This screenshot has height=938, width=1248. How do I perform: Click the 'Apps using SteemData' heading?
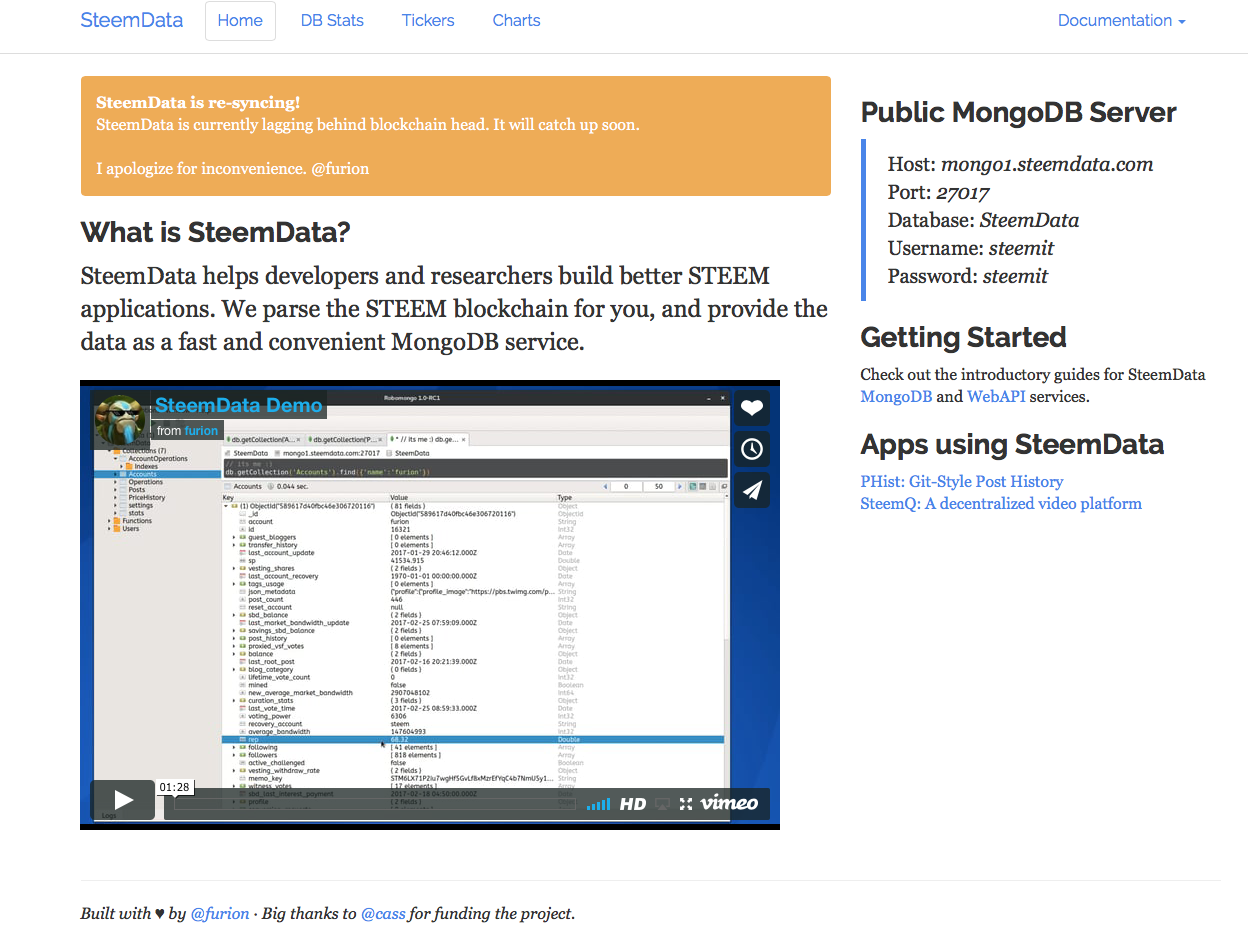click(1012, 444)
